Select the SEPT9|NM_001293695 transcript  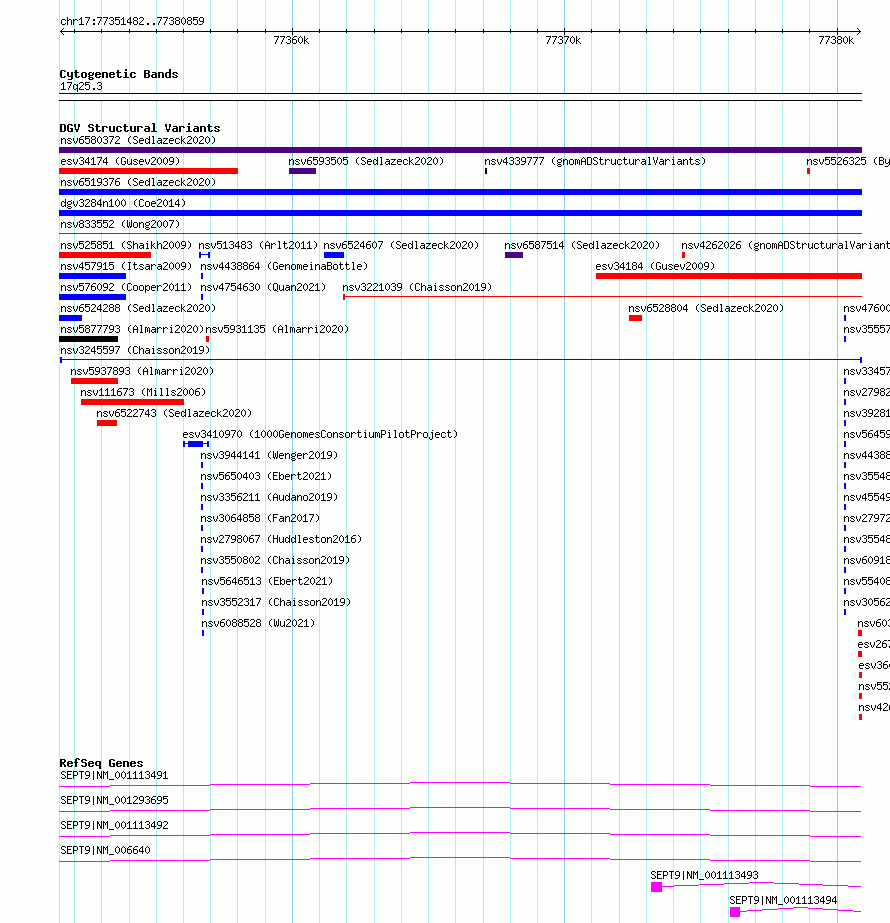point(114,801)
